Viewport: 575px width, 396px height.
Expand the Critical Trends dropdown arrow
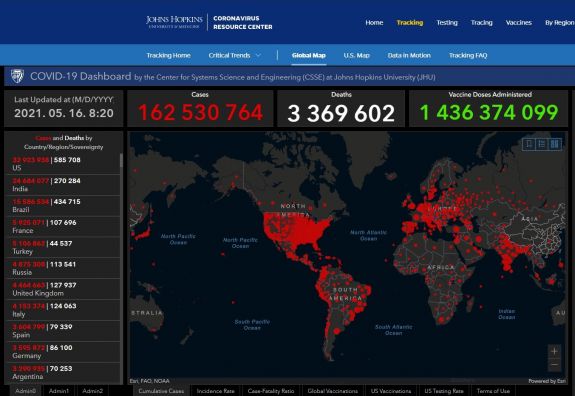(x=259, y=55)
